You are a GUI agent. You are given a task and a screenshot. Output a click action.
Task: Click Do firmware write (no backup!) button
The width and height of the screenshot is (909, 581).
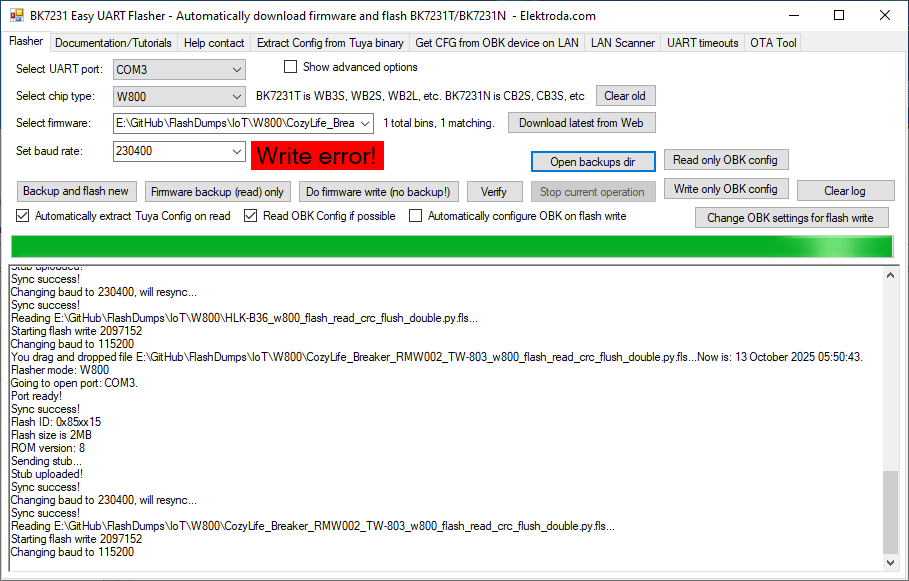point(378,192)
